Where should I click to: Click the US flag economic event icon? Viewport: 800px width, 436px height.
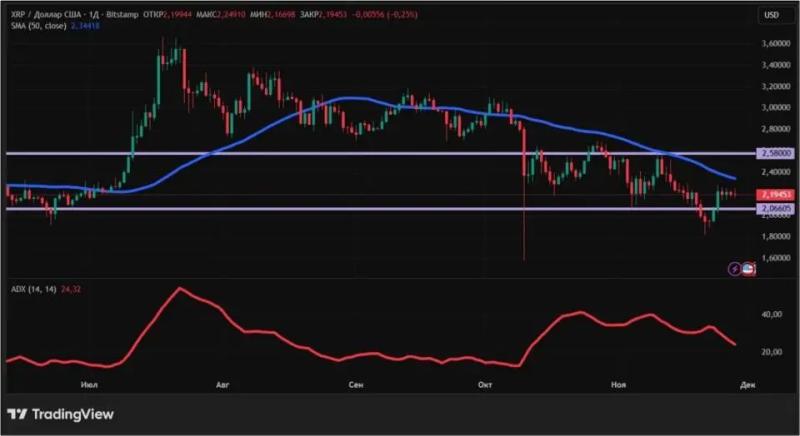point(749,269)
